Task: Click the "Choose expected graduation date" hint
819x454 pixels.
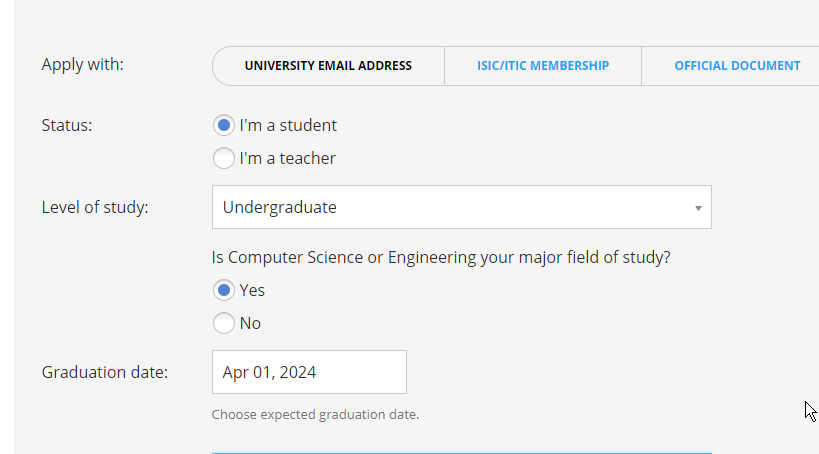Action: tap(315, 414)
